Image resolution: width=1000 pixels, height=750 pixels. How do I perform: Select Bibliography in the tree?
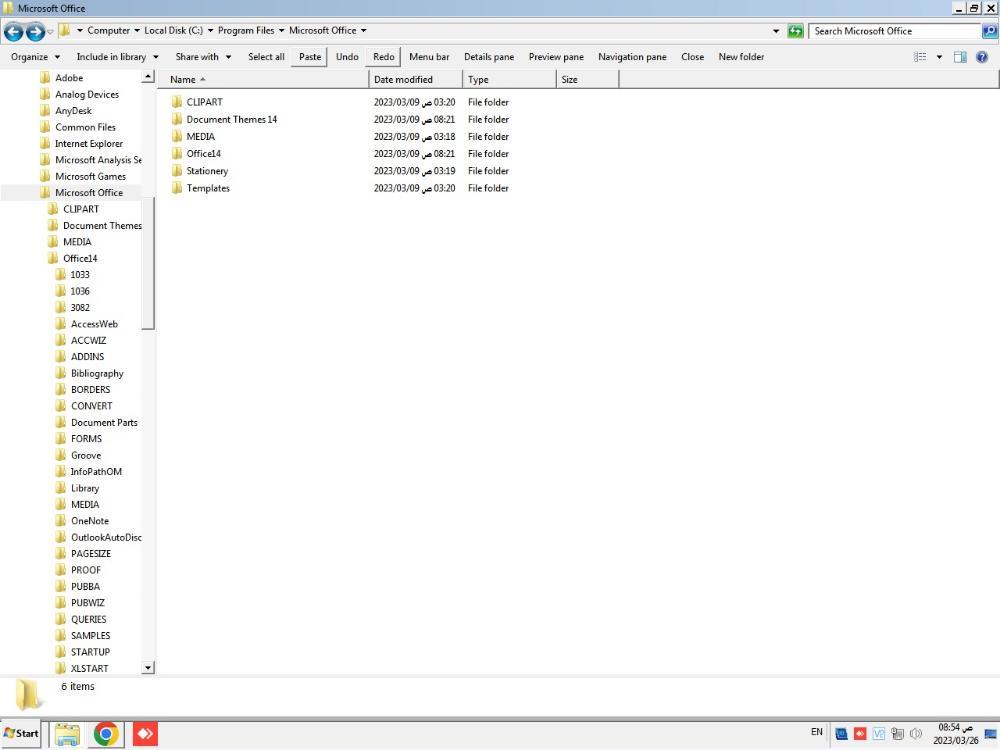coord(97,374)
